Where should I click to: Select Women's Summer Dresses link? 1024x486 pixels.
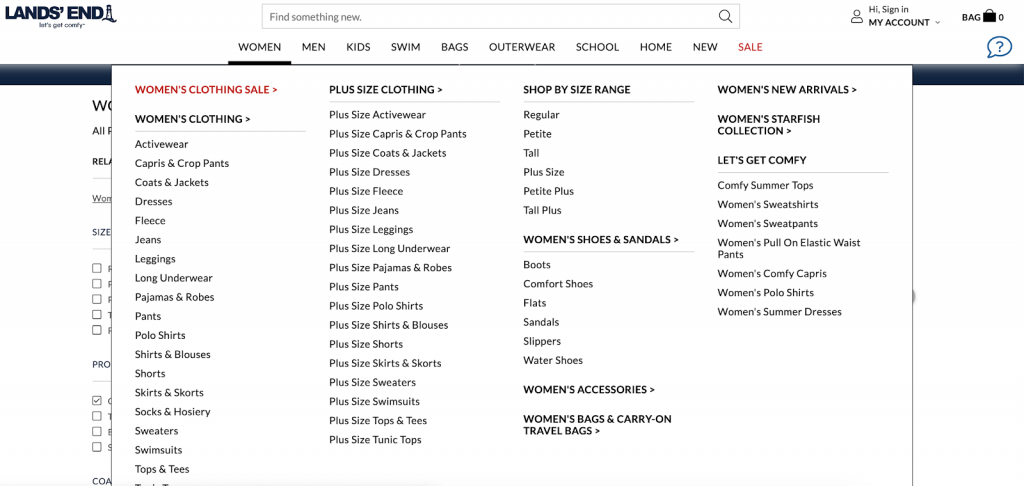coord(779,312)
